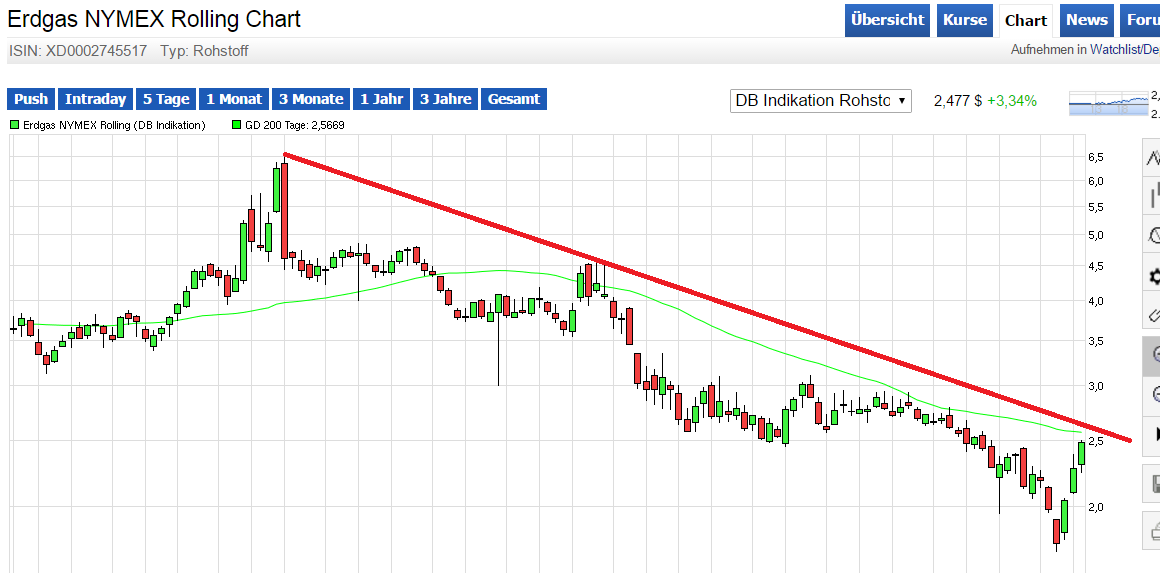The width and height of the screenshot is (1160, 573).
Task: Show the Intraday chart view
Action: coord(96,99)
